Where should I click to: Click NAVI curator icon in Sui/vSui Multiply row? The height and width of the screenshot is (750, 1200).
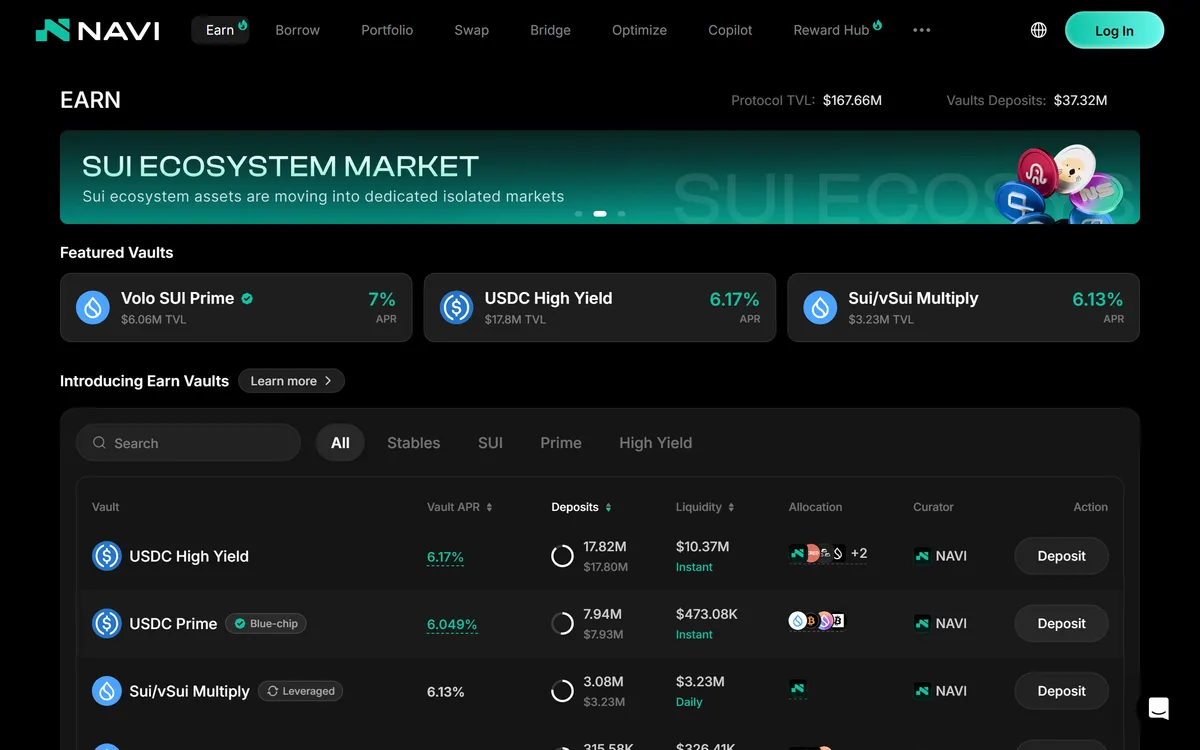click(922, 691)
